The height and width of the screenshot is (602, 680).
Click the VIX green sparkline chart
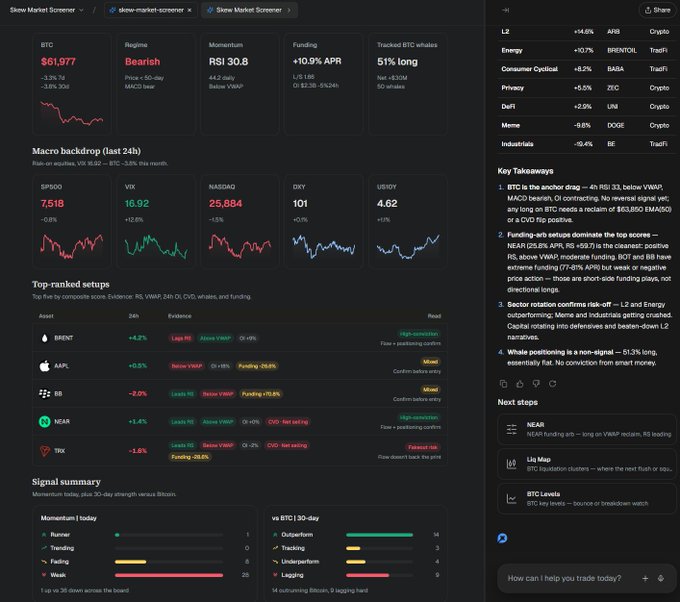tap(156, 246)
